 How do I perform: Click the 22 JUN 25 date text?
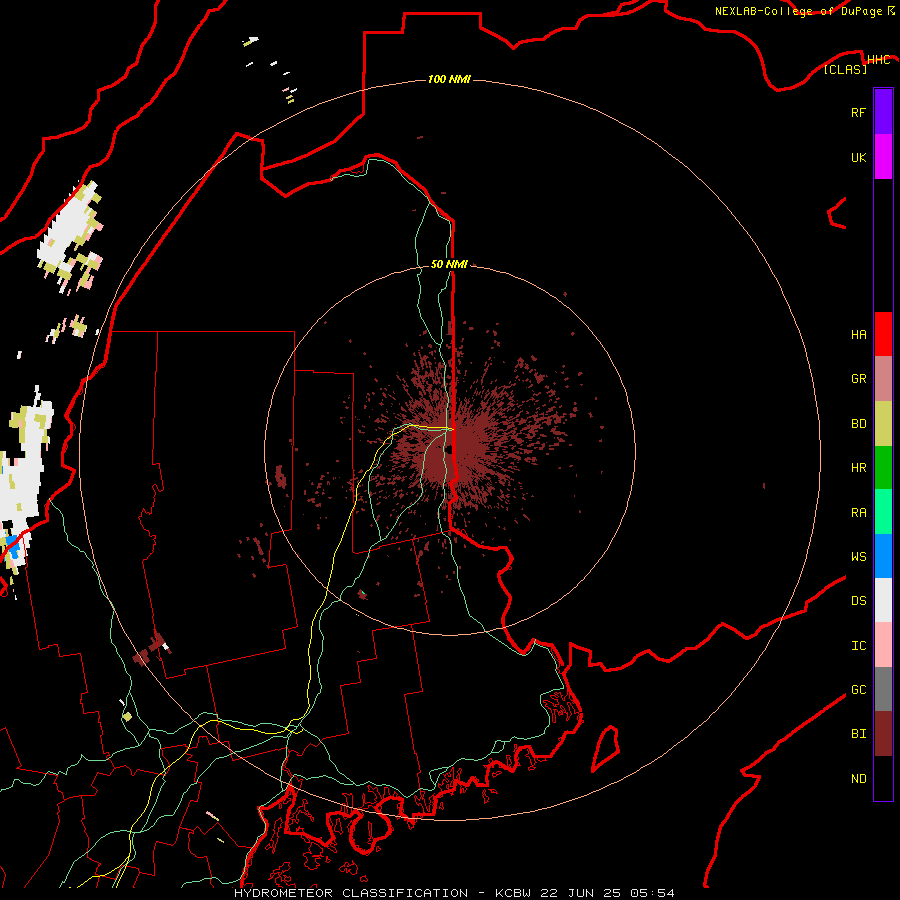580,893
